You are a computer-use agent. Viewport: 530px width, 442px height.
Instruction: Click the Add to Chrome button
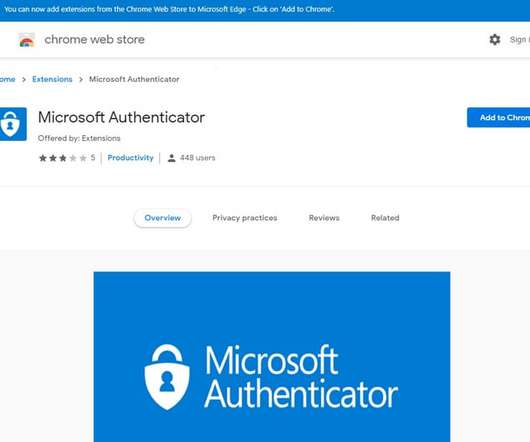tap(499, 118)
